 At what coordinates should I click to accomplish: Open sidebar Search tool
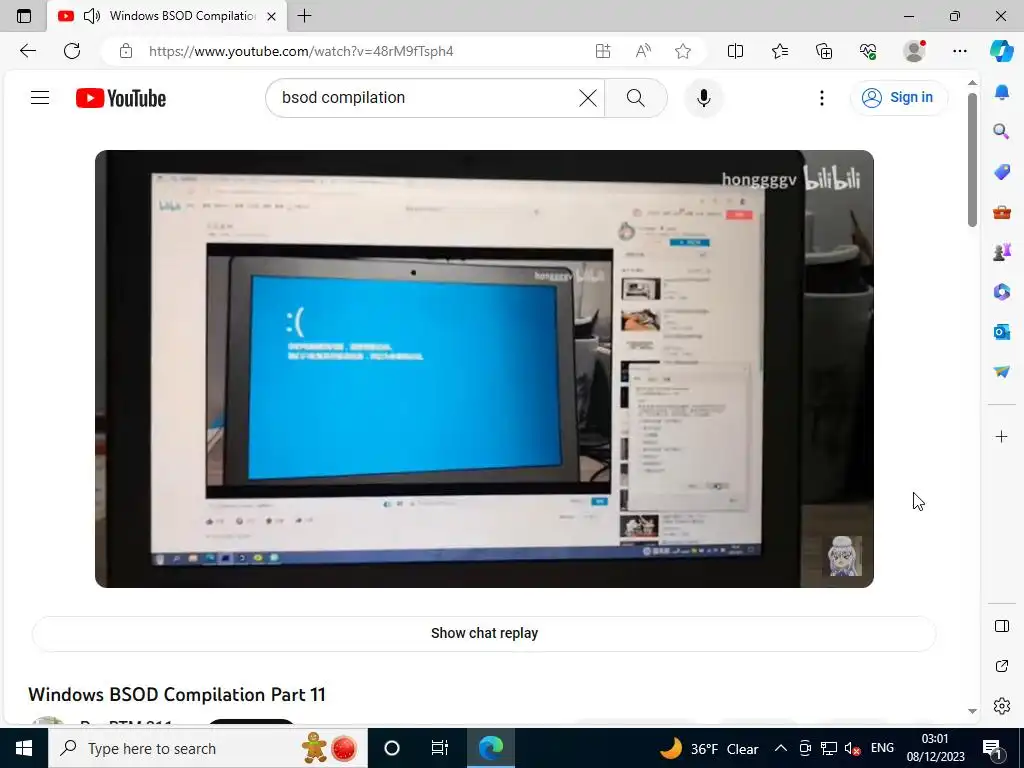point(1002,131)
